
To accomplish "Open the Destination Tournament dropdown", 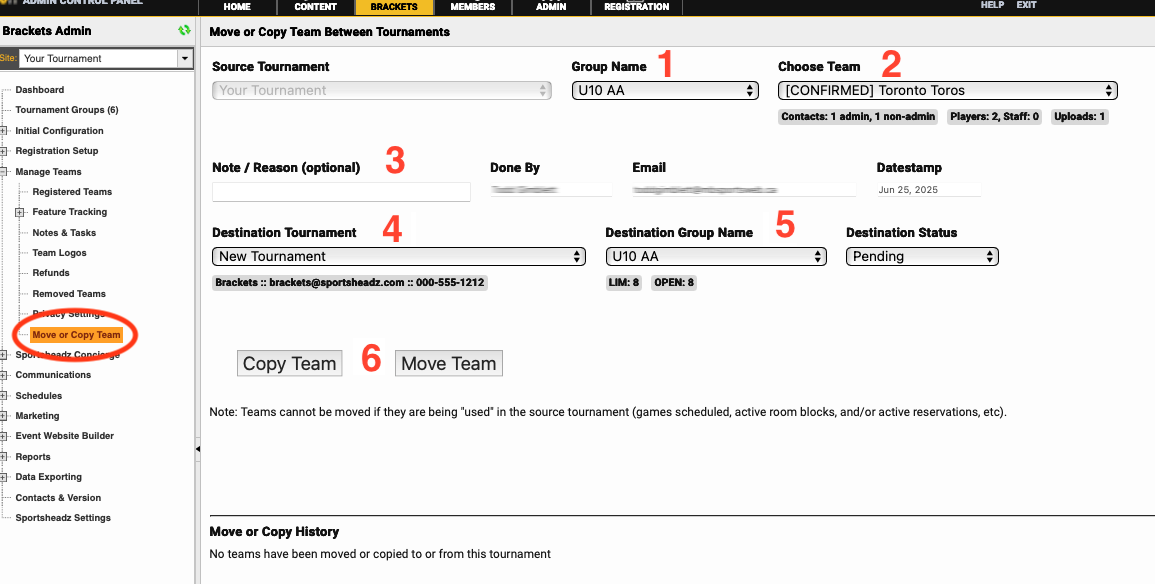I will click(399, 256).
